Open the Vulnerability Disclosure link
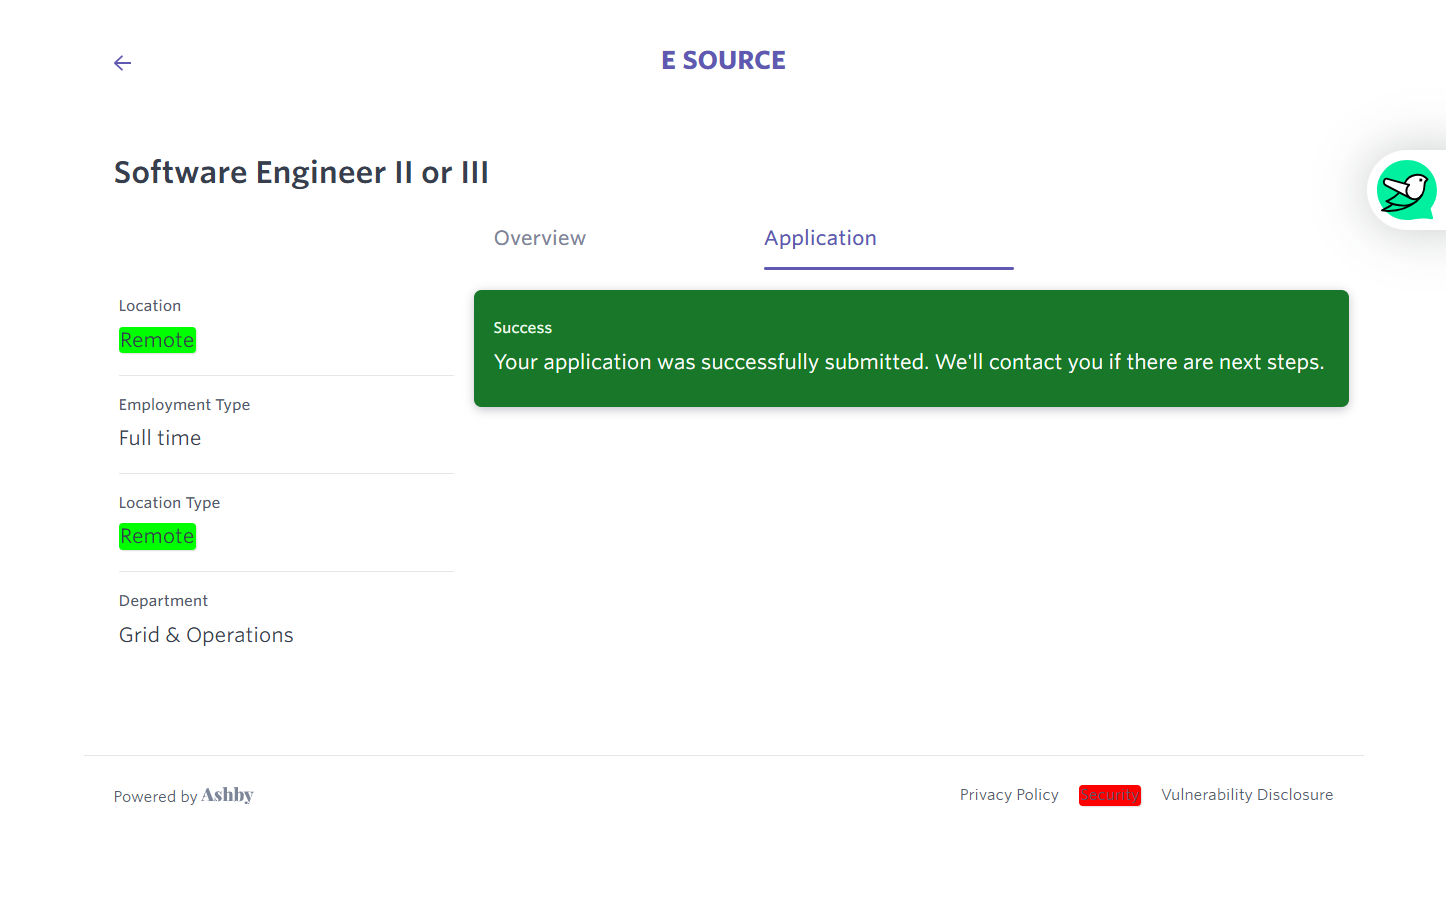Viewport: 1446px width, 900px height. pyautogui.click(x=1246, y=795)
